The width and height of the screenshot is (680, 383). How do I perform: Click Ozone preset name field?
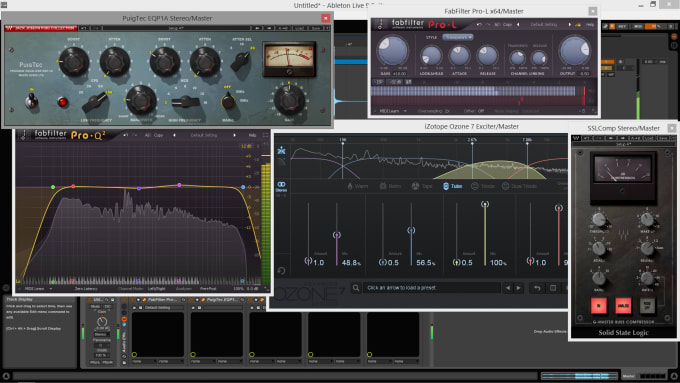(432, 288)
